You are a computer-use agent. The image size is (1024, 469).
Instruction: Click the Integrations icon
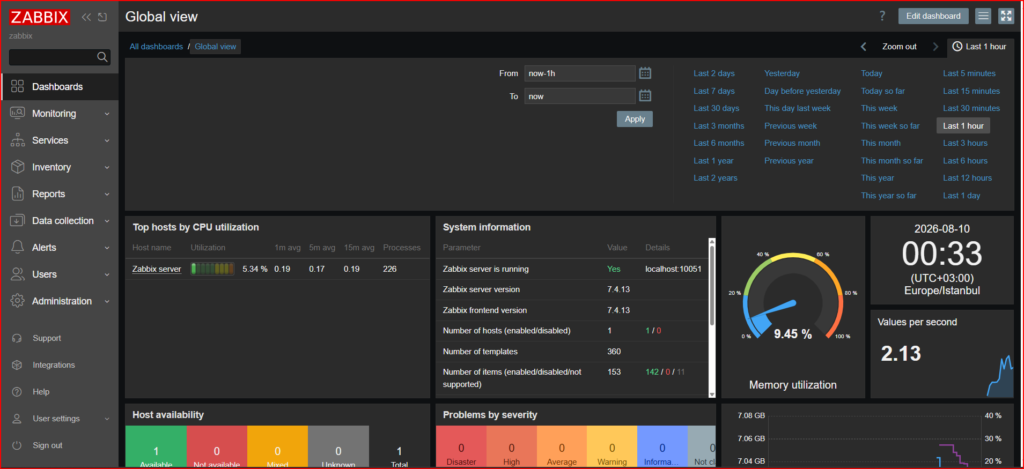point(18,364)
